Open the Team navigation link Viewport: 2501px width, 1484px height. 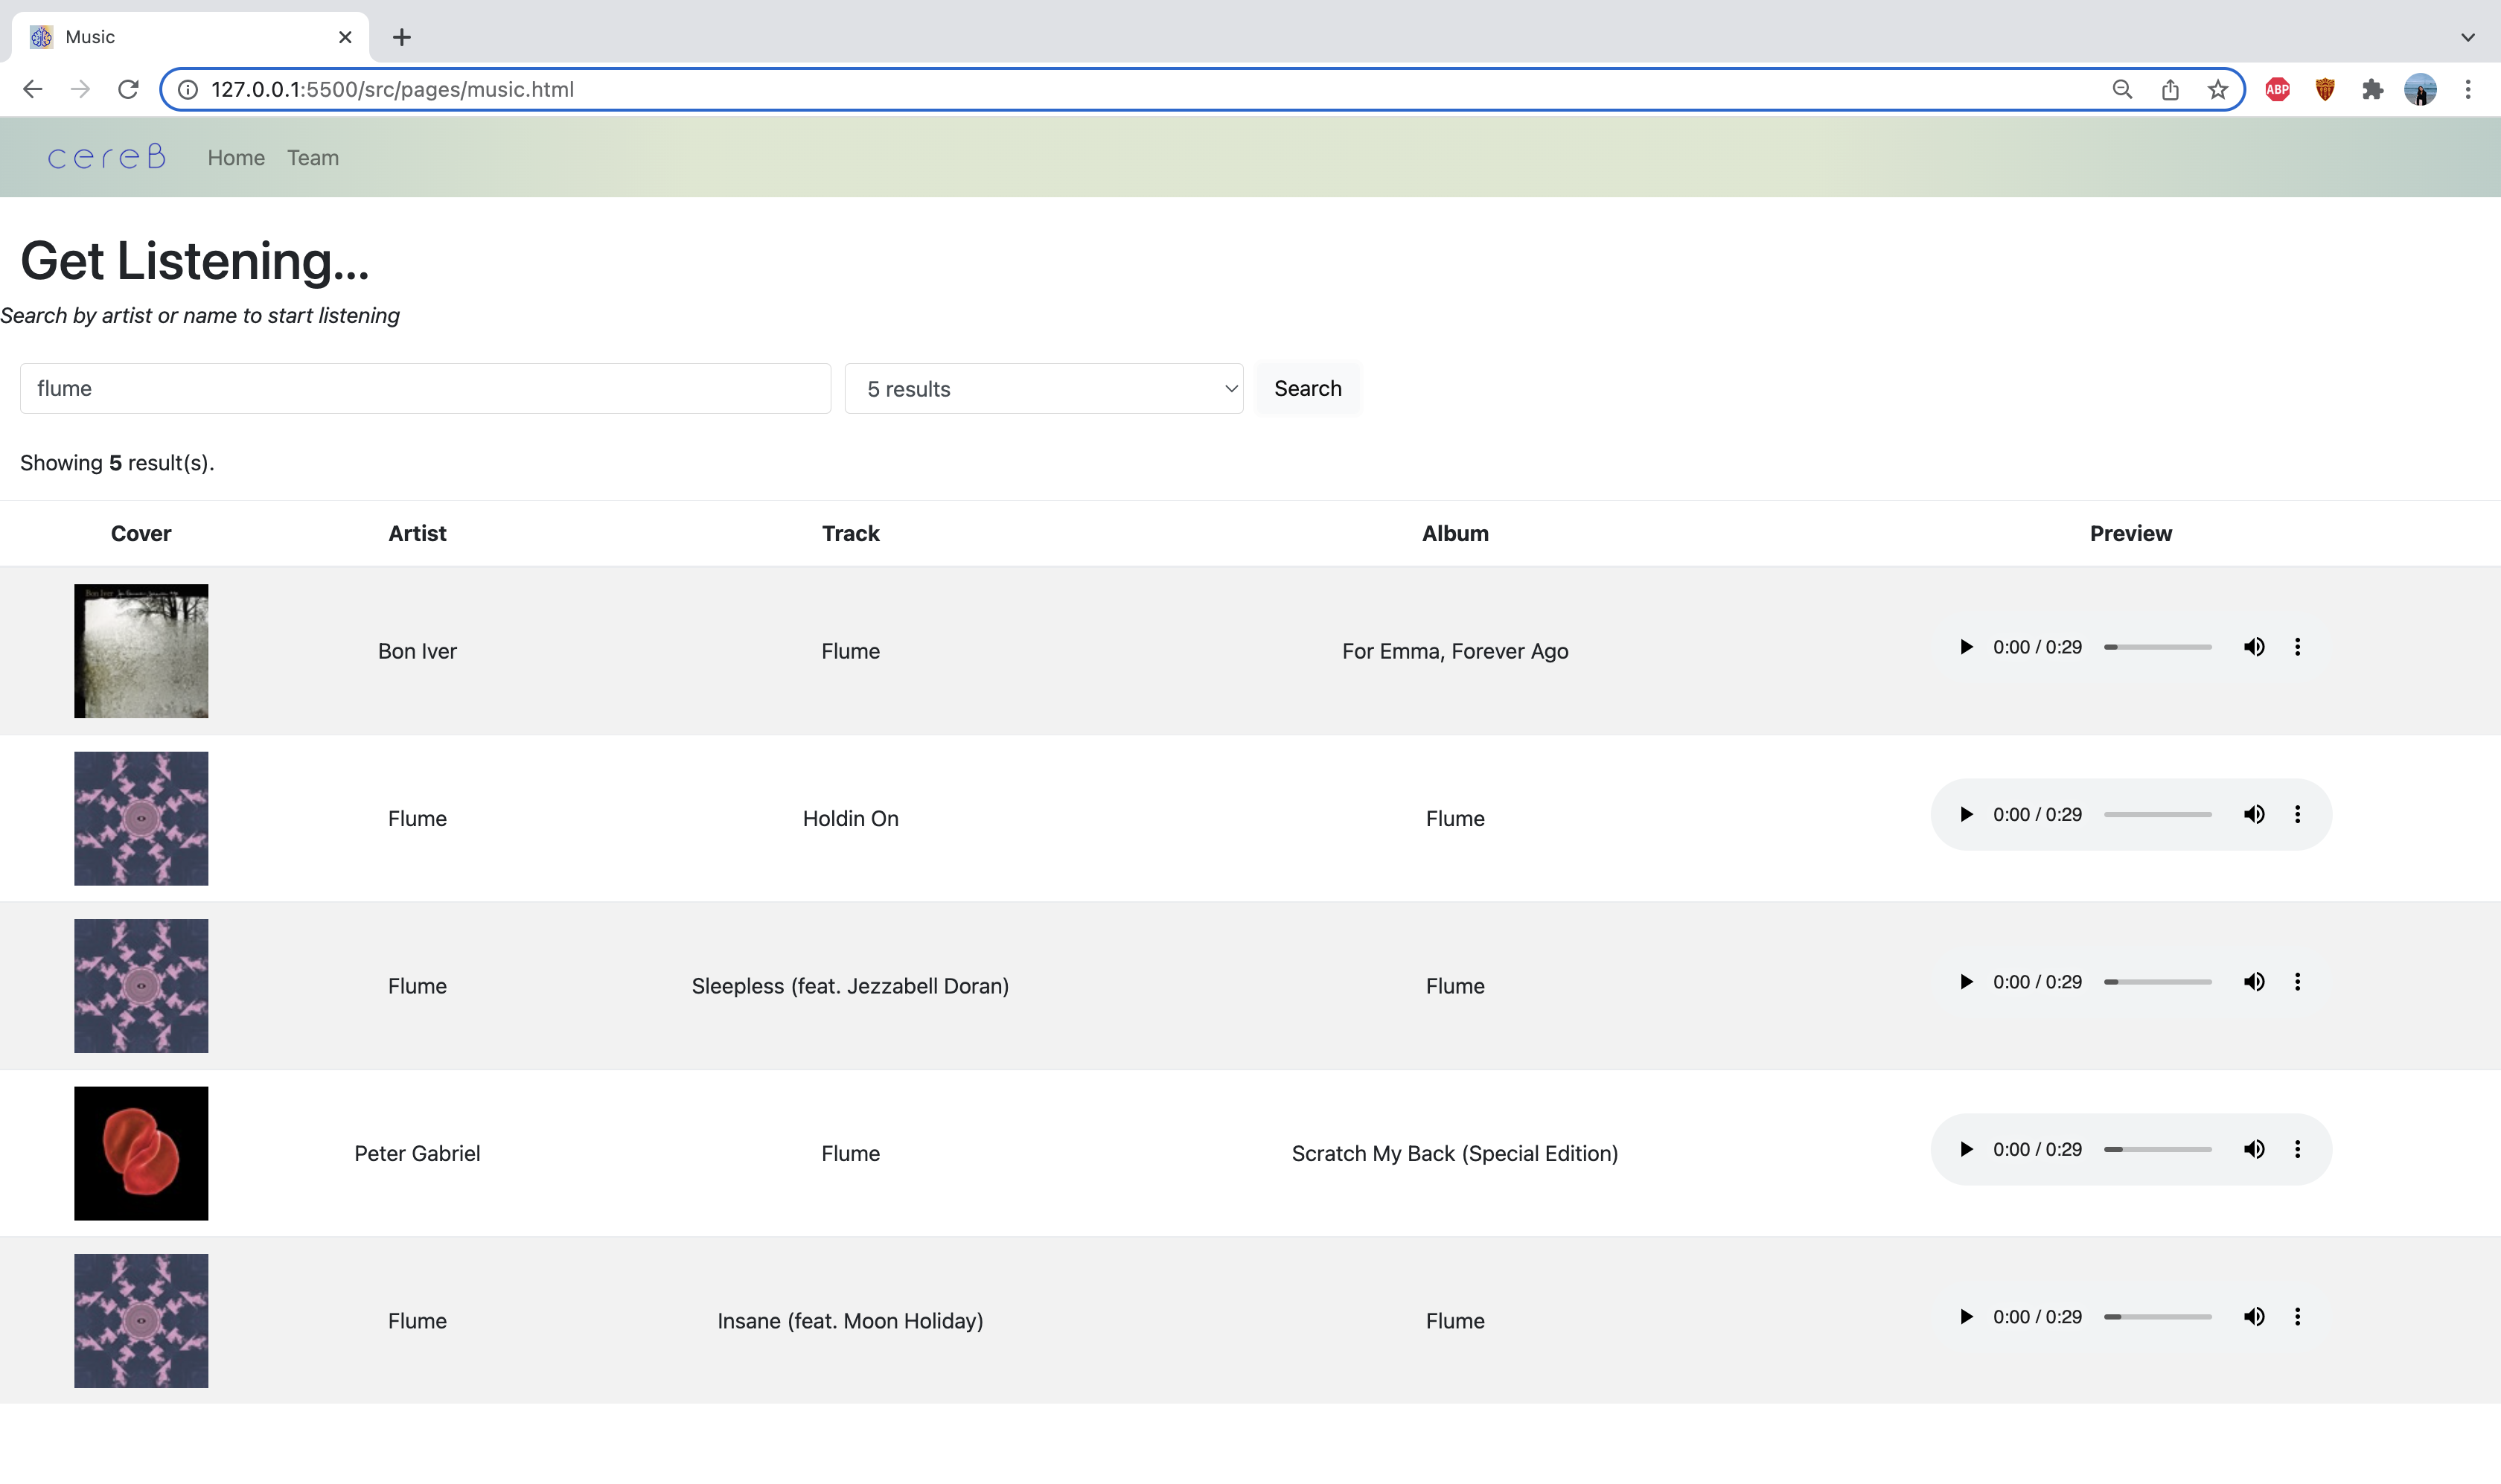(313, 158)
